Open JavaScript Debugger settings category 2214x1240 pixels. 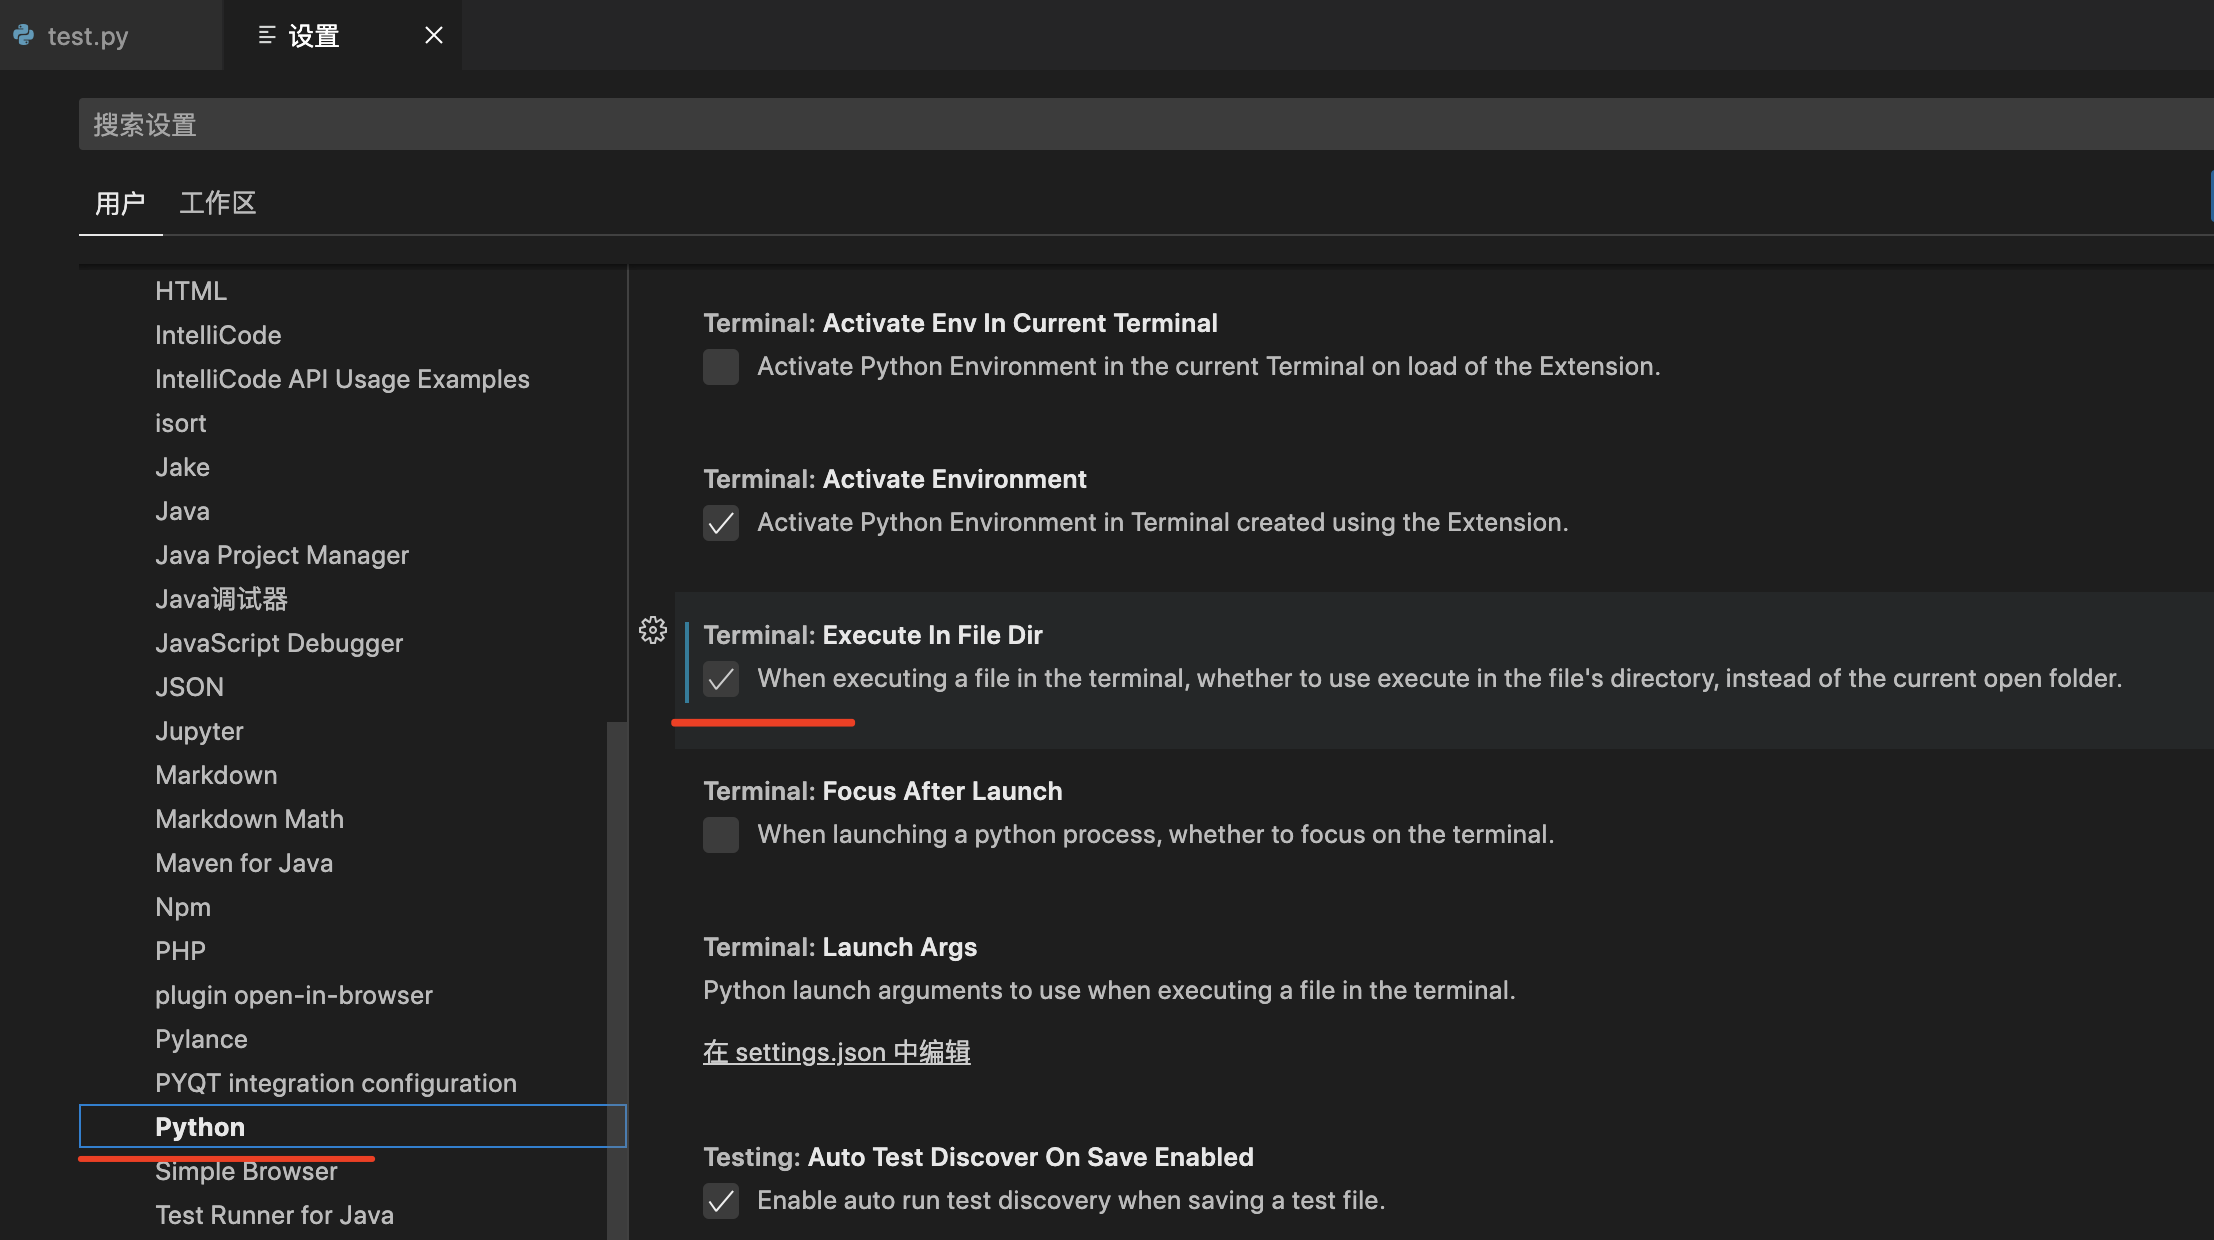pyautogui.click(x=279, y=643)
